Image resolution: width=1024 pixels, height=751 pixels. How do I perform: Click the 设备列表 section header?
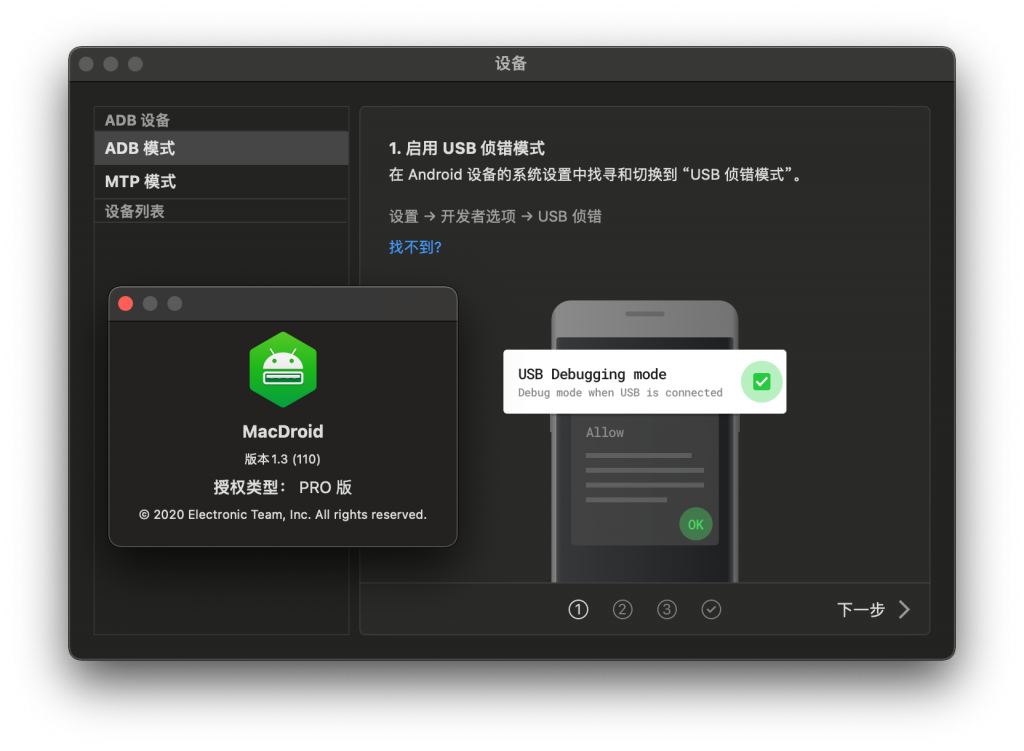point(135,211)
